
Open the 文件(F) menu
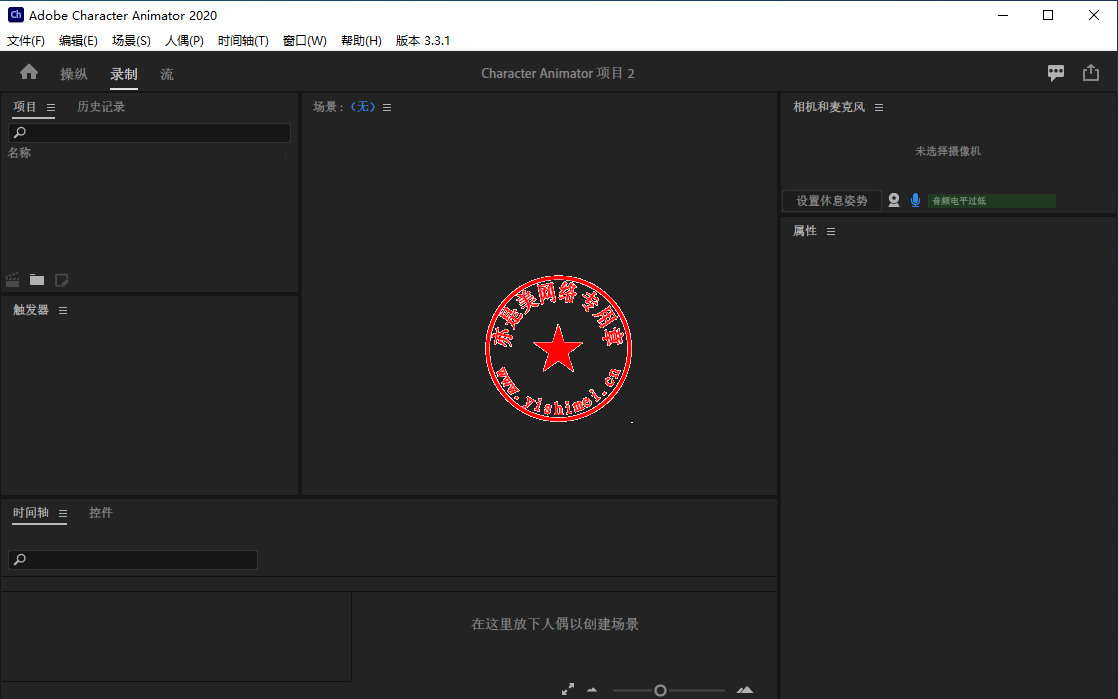coord(26,41)
